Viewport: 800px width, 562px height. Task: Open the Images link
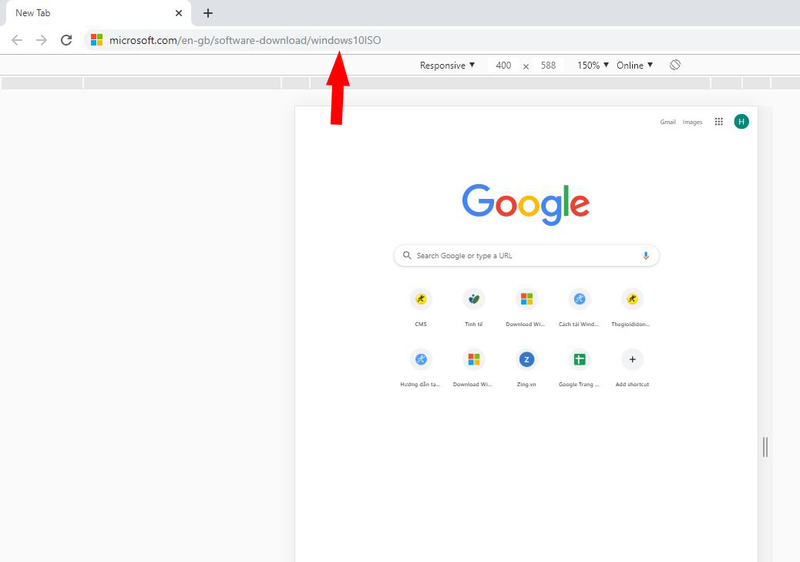(692, 122)
